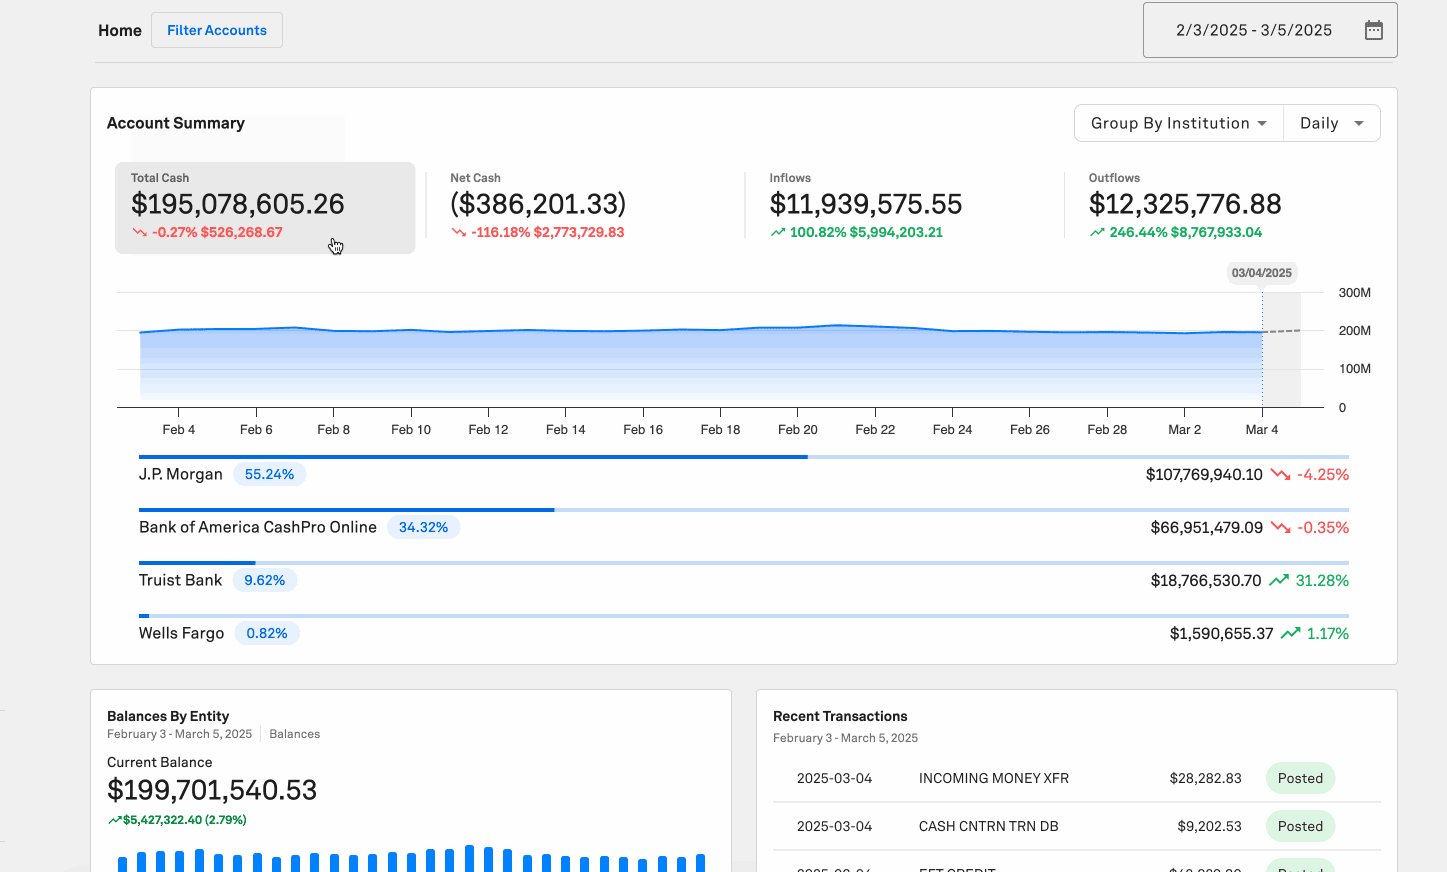Viewport: 1447px width, 872px height.
Task: Click the green uptrend icon under Inflows
Action: [x=778, y=232]
